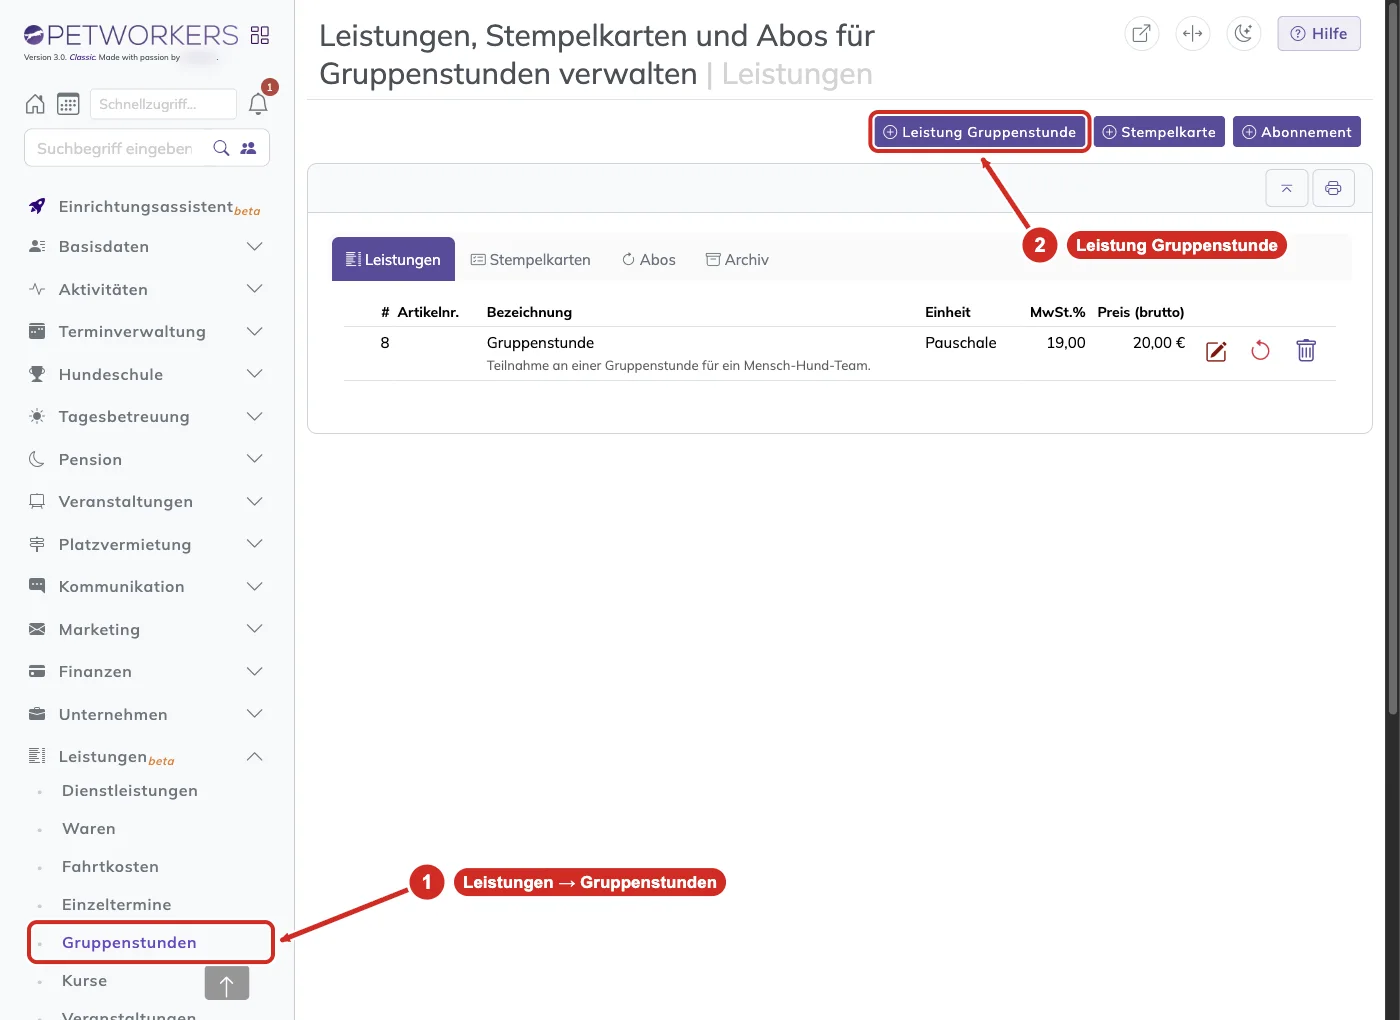Open Gruppenstunden in the sidebar
Screen dimensions: 1400x1020
pyautogui.click(x=129, y=943)
